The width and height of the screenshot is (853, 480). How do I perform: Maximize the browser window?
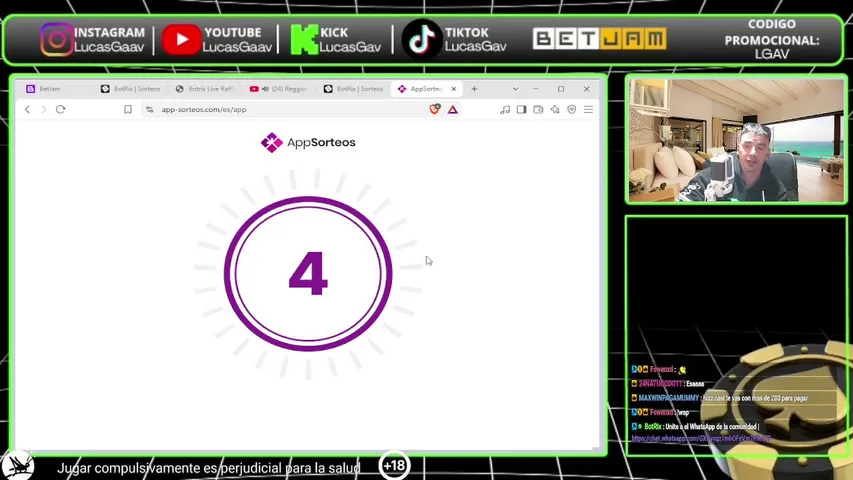click(561, 89)
